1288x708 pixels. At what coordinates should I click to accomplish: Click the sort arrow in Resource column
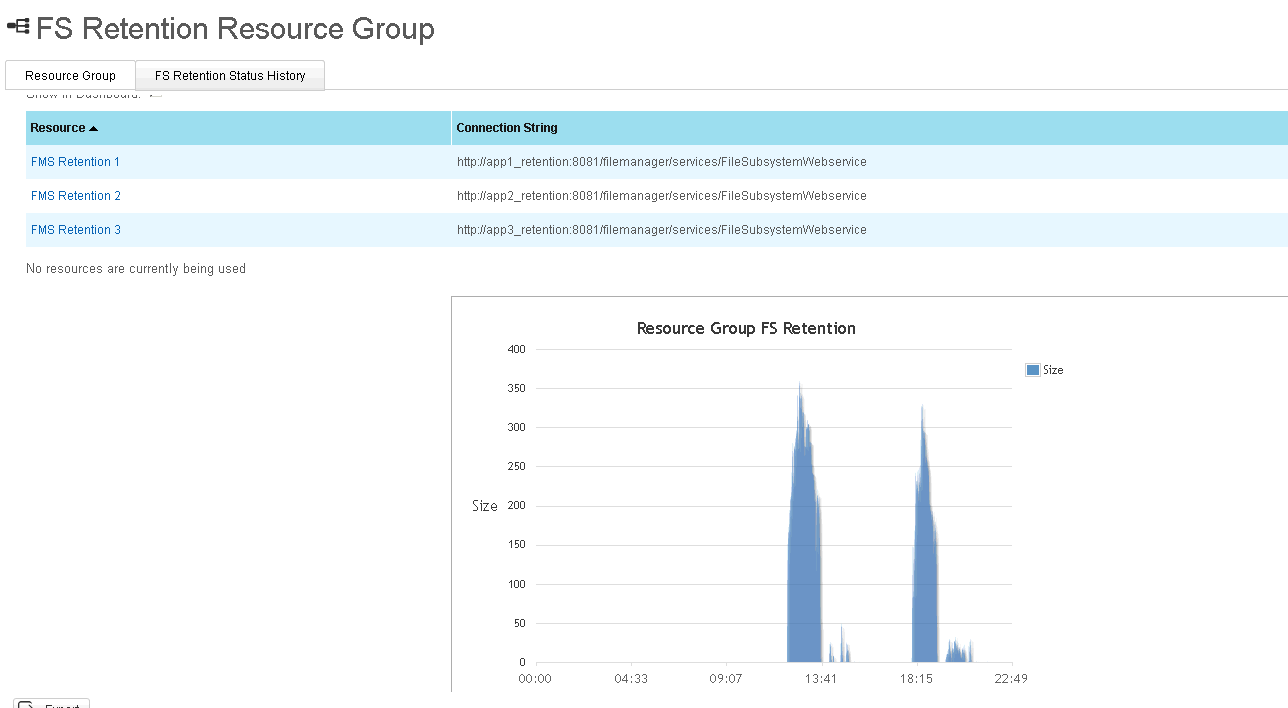94,129
